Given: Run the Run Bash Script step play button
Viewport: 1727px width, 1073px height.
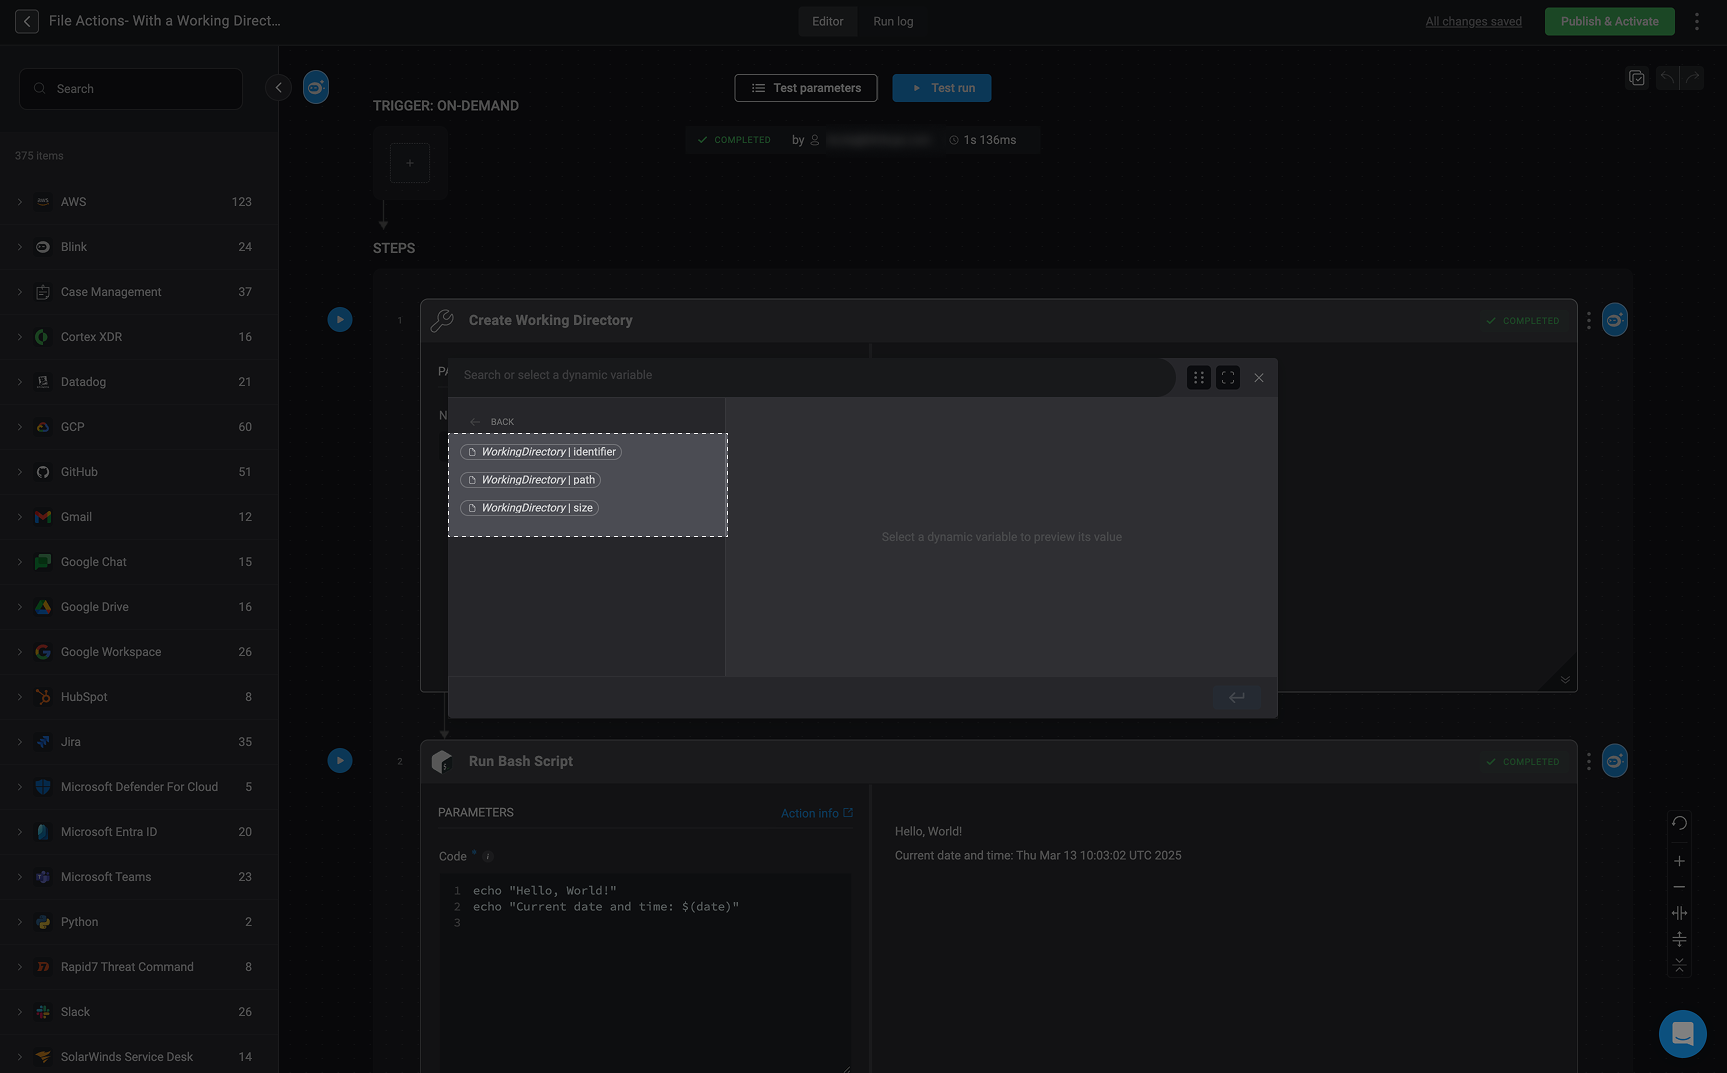Looking at the screenshot, I should [340, 761].
